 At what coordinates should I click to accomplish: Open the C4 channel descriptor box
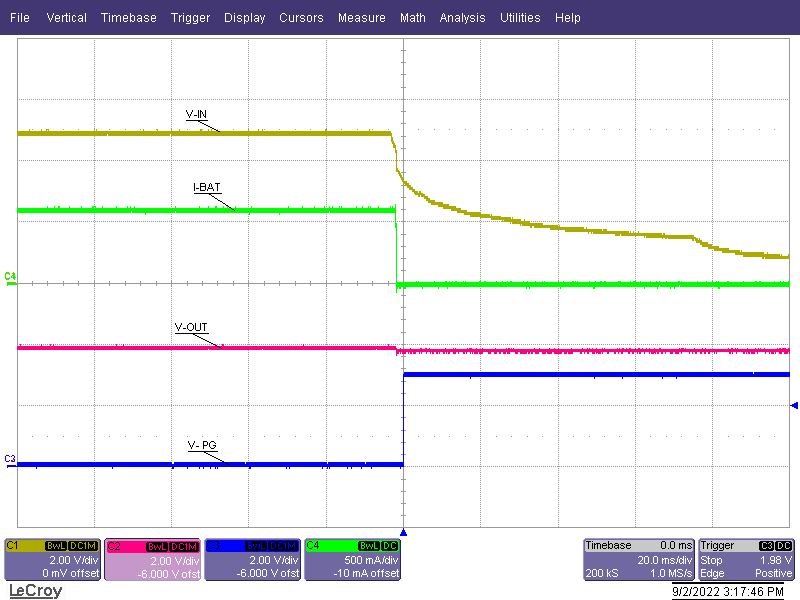click(x=352, y=562)
